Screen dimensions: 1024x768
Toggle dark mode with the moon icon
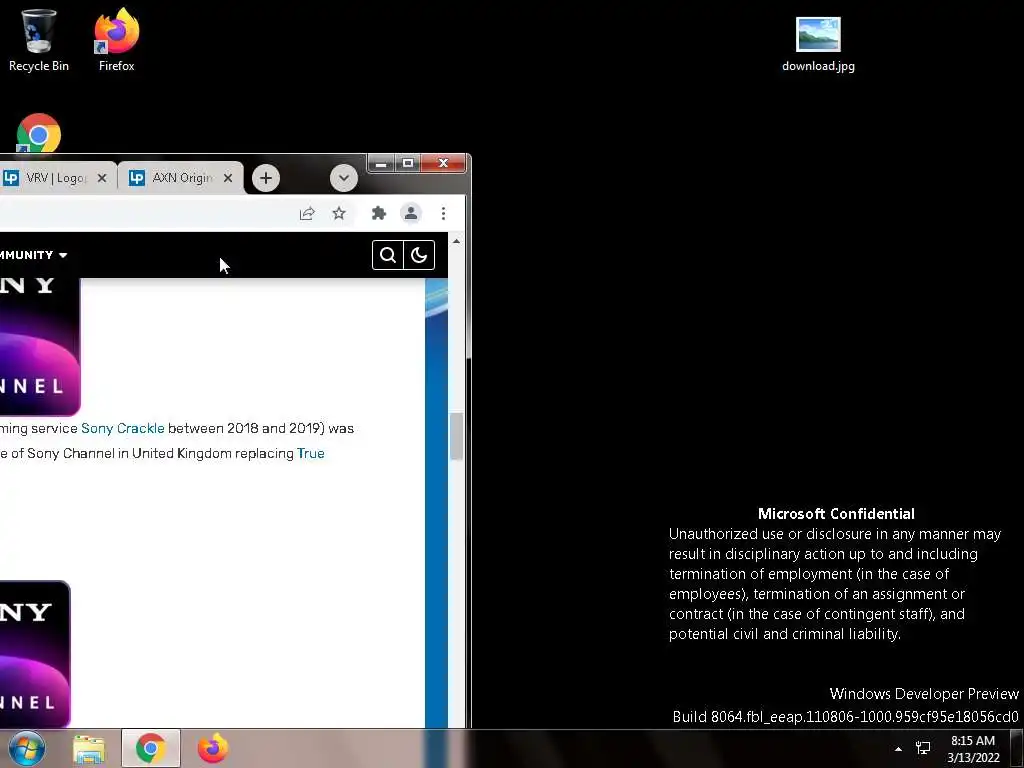[419, 255]
